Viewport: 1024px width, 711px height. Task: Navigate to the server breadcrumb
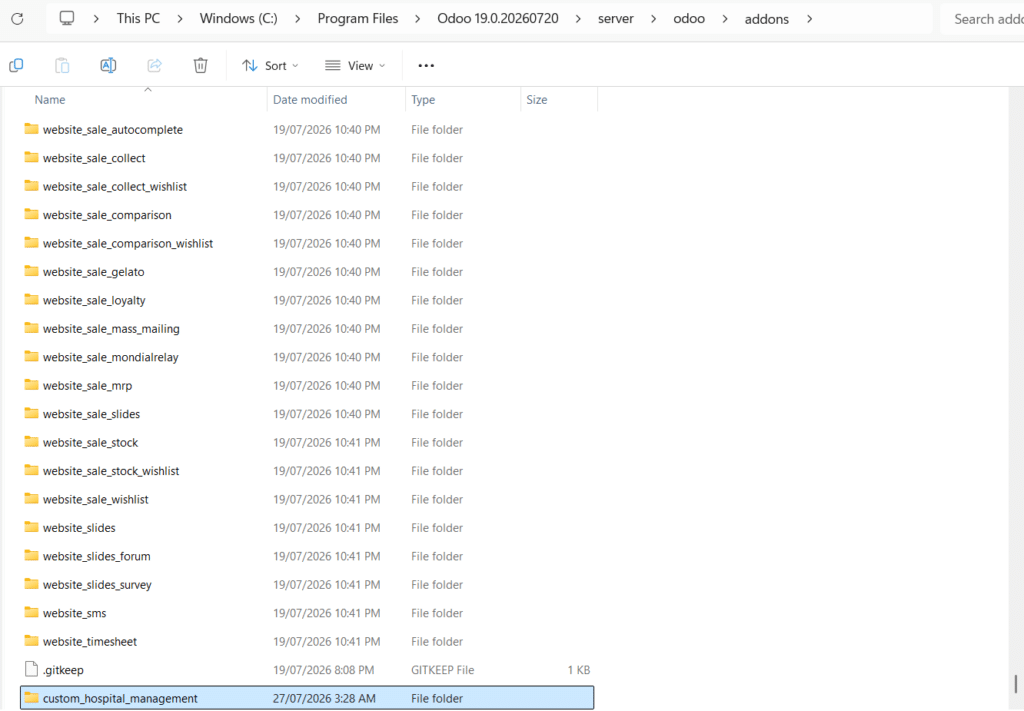616,19
